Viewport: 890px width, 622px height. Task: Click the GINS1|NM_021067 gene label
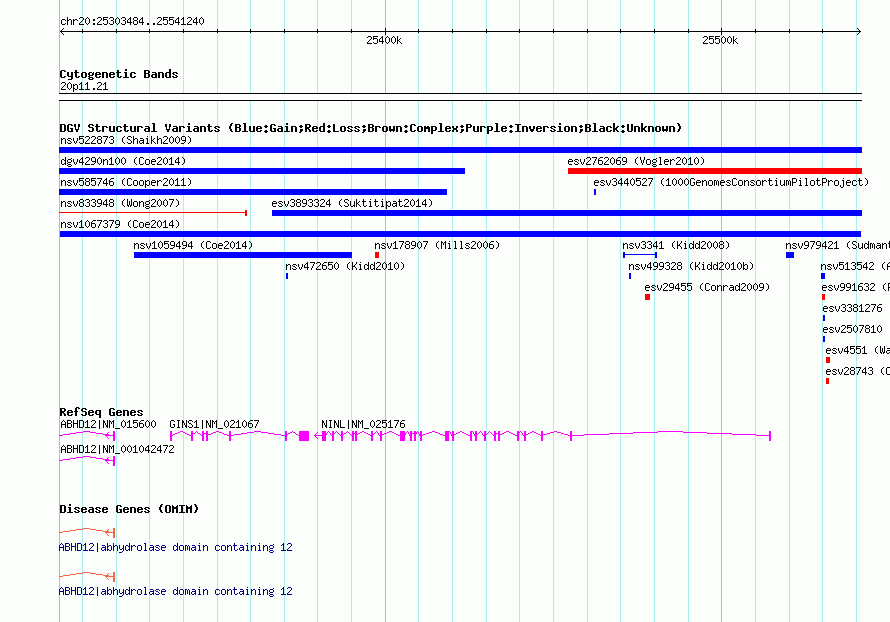click(x=215, y=424)
